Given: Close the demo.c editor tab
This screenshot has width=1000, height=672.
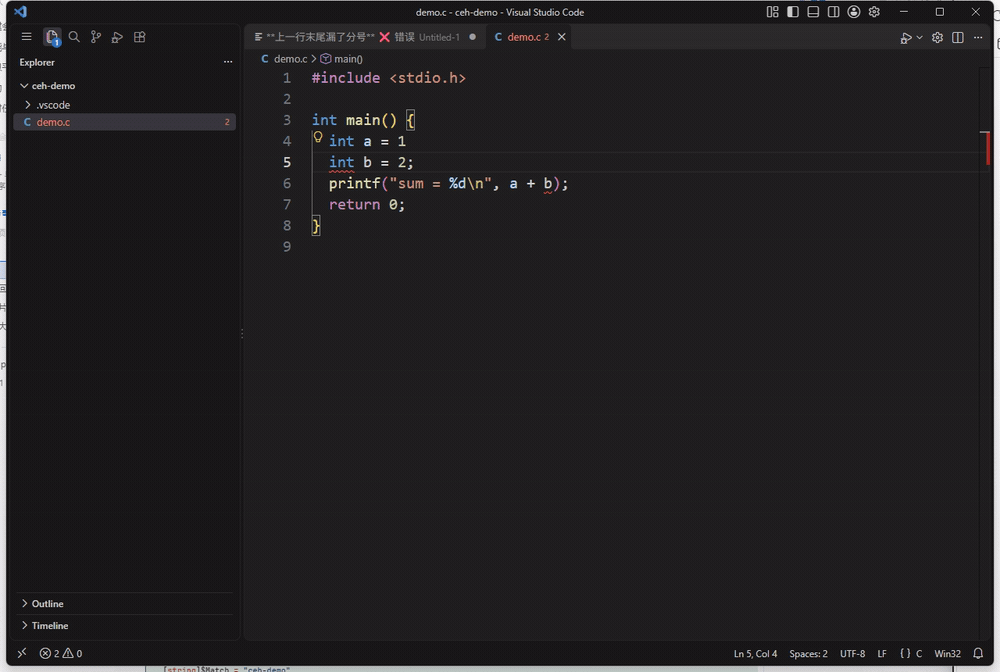Looking at the screenshot, I should click(562, 37).
